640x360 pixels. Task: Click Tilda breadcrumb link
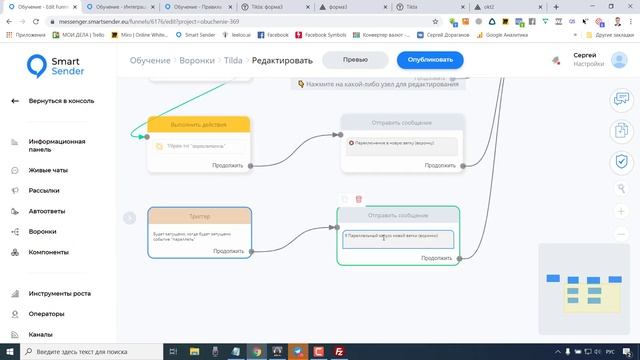233,60
